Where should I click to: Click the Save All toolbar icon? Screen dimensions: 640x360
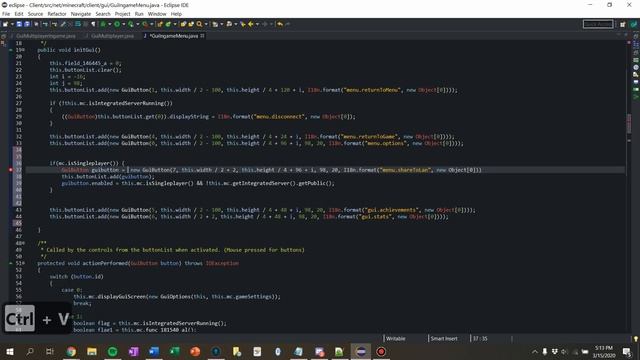point(27,24)
